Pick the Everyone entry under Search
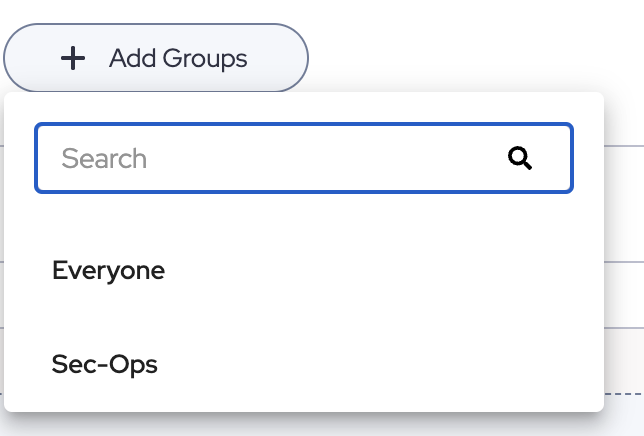644x436 pixels. click(108, 270)
